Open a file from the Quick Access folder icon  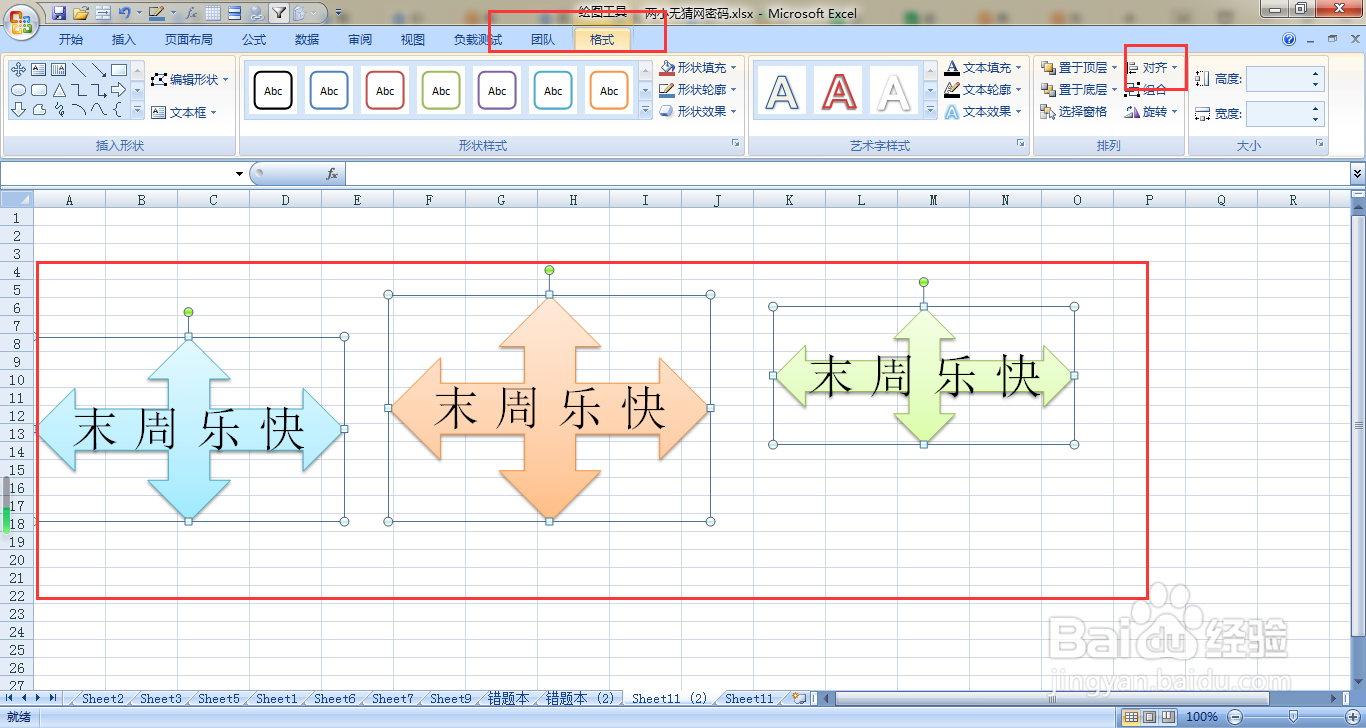click(x=81, y=13)
